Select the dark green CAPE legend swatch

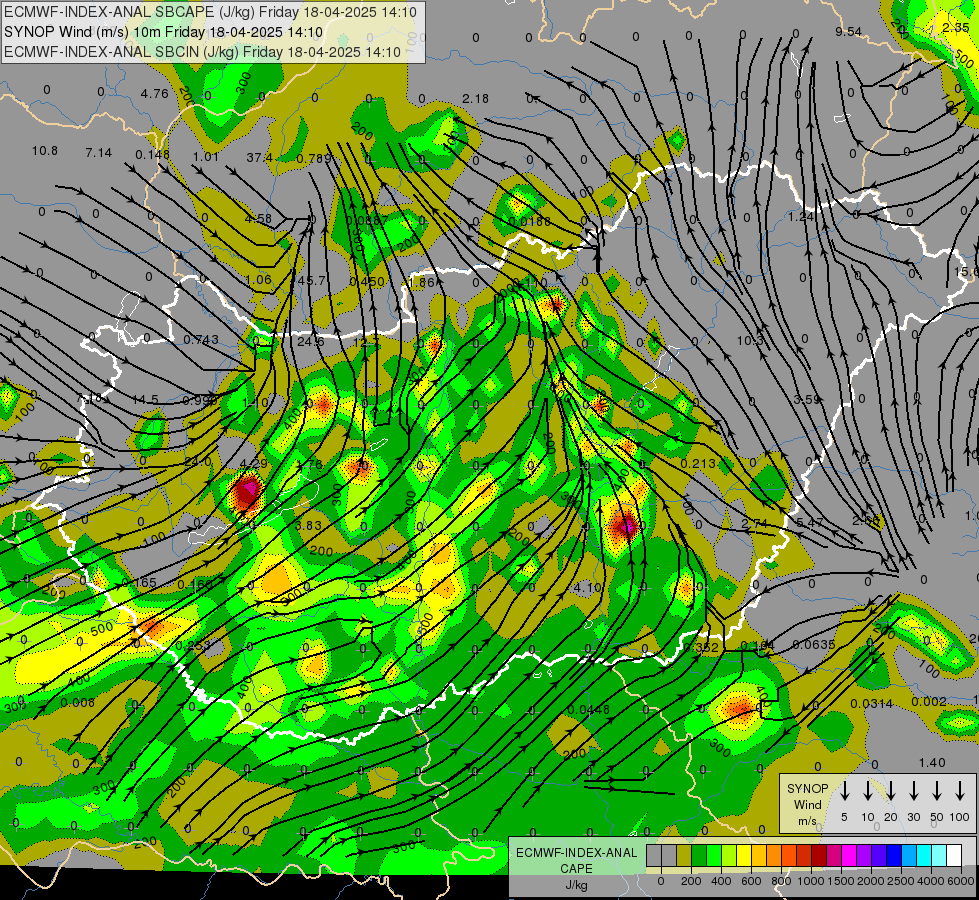point(699,856)
